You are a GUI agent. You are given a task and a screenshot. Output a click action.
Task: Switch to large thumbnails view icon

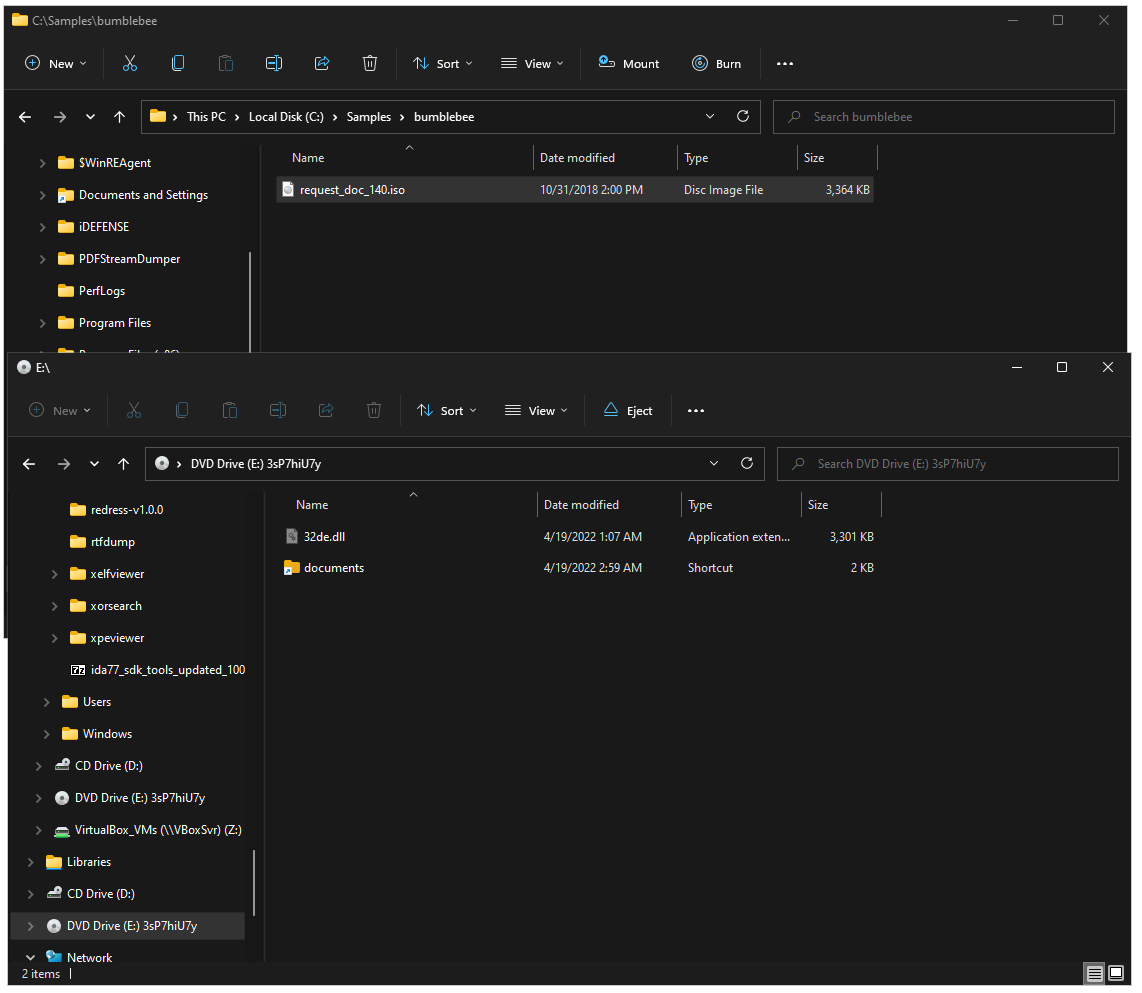tap(1115, 973)
